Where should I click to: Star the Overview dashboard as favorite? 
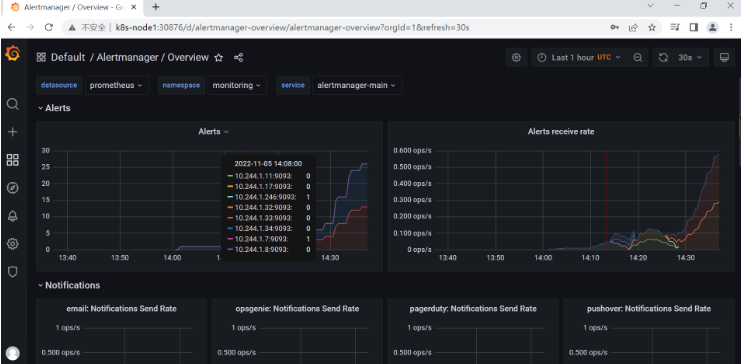218,58
